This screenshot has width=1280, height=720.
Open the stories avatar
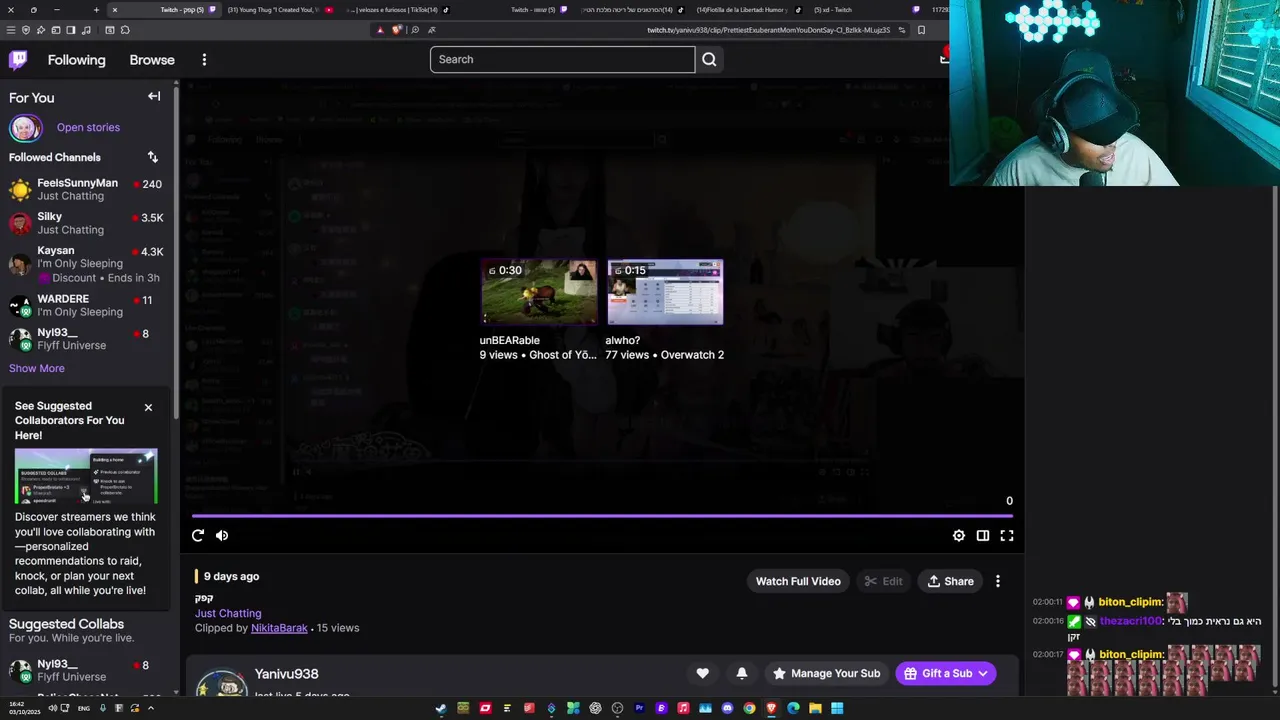click(25, 128)
